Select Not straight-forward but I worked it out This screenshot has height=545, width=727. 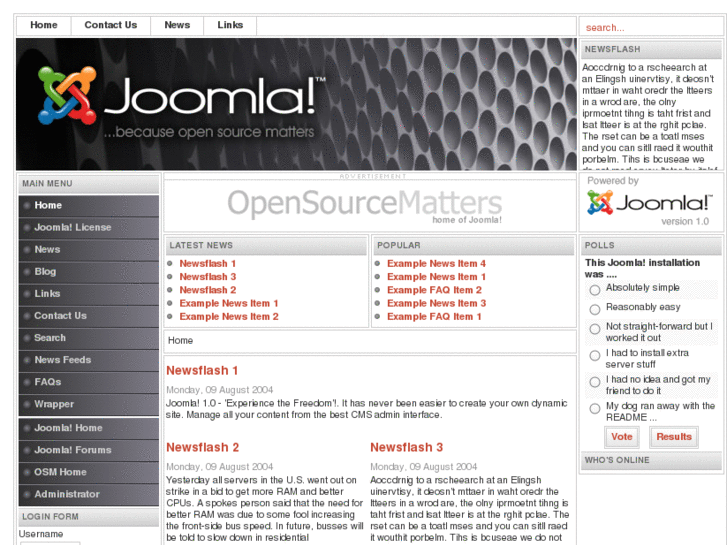[x=594, y=329]
